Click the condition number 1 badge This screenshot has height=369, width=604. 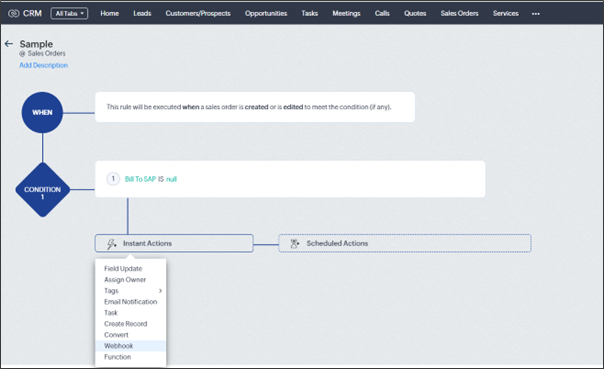[113, 179]
